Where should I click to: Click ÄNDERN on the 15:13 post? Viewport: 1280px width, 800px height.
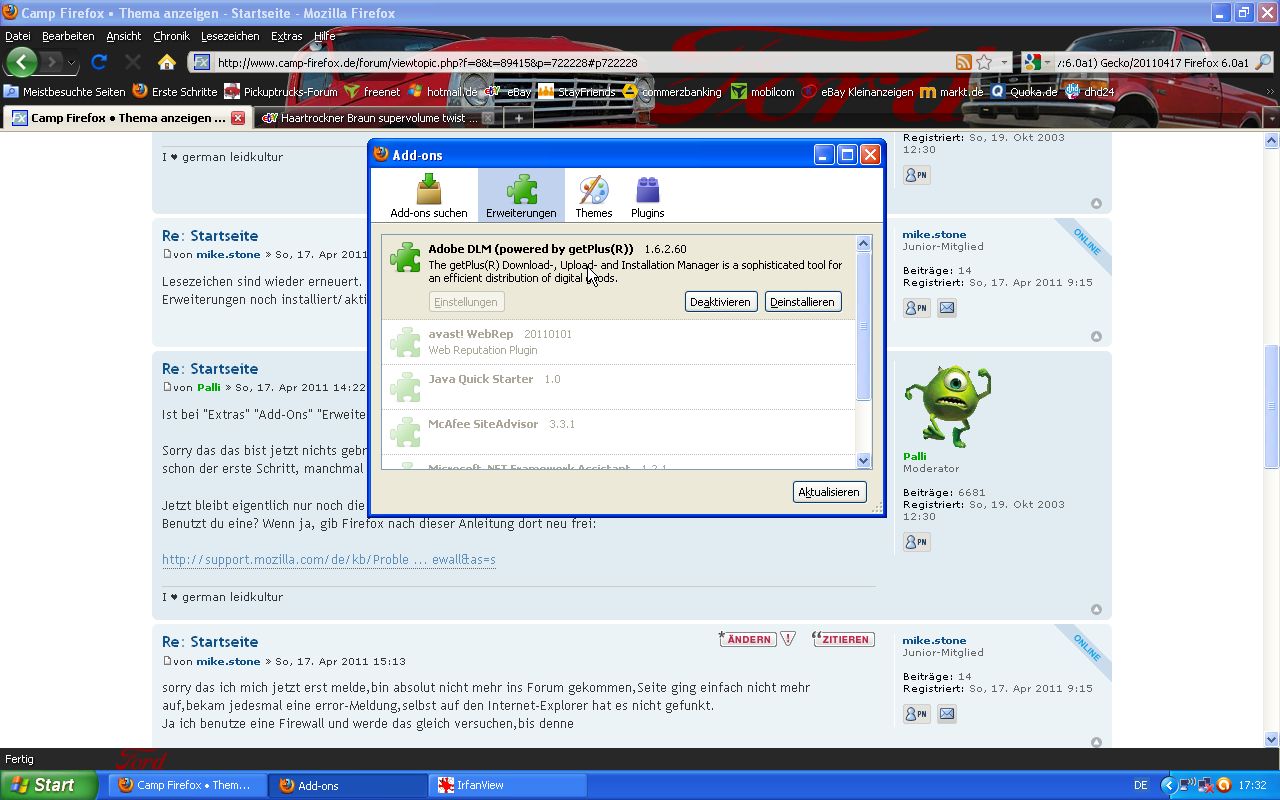(747, 639)
